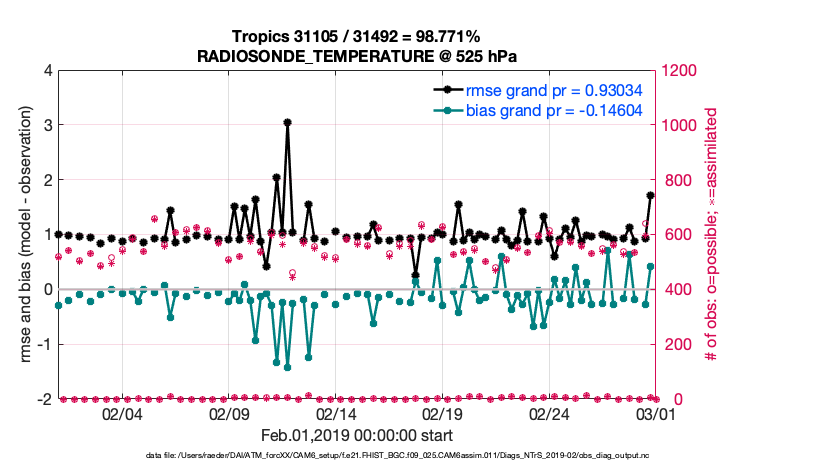Click the 02/19 x-axis tick label
830x470 pixels.
tap(442, 414)
